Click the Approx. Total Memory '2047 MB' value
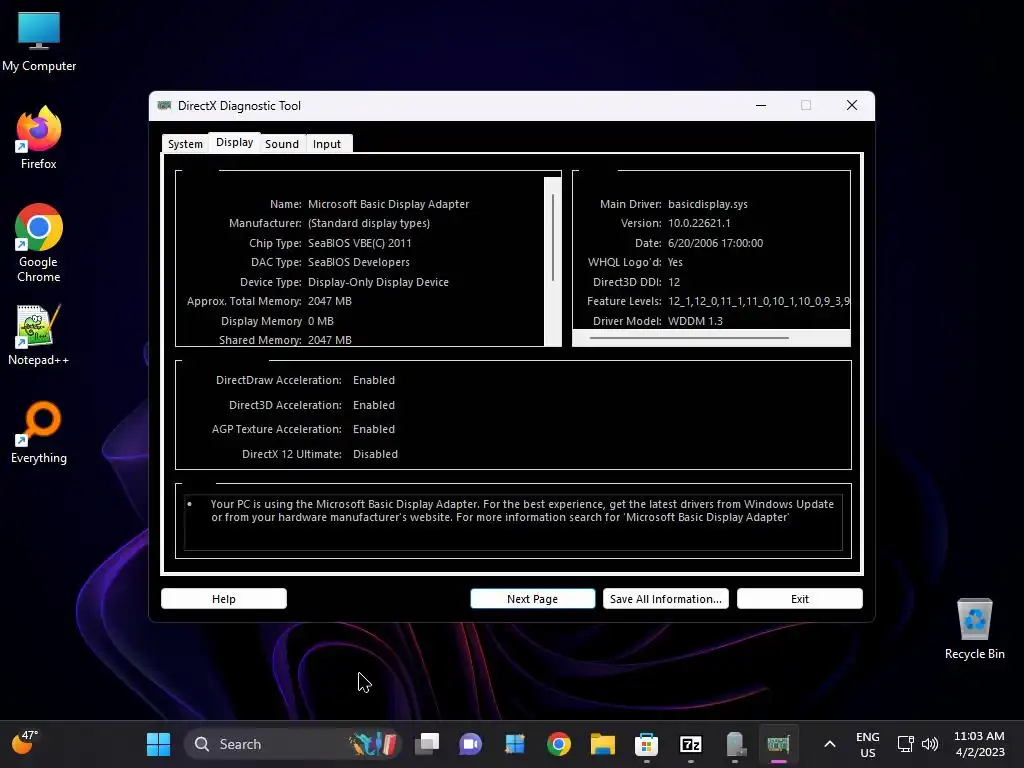This screenshot has width=1024, height=768. [x=330, y=301]
